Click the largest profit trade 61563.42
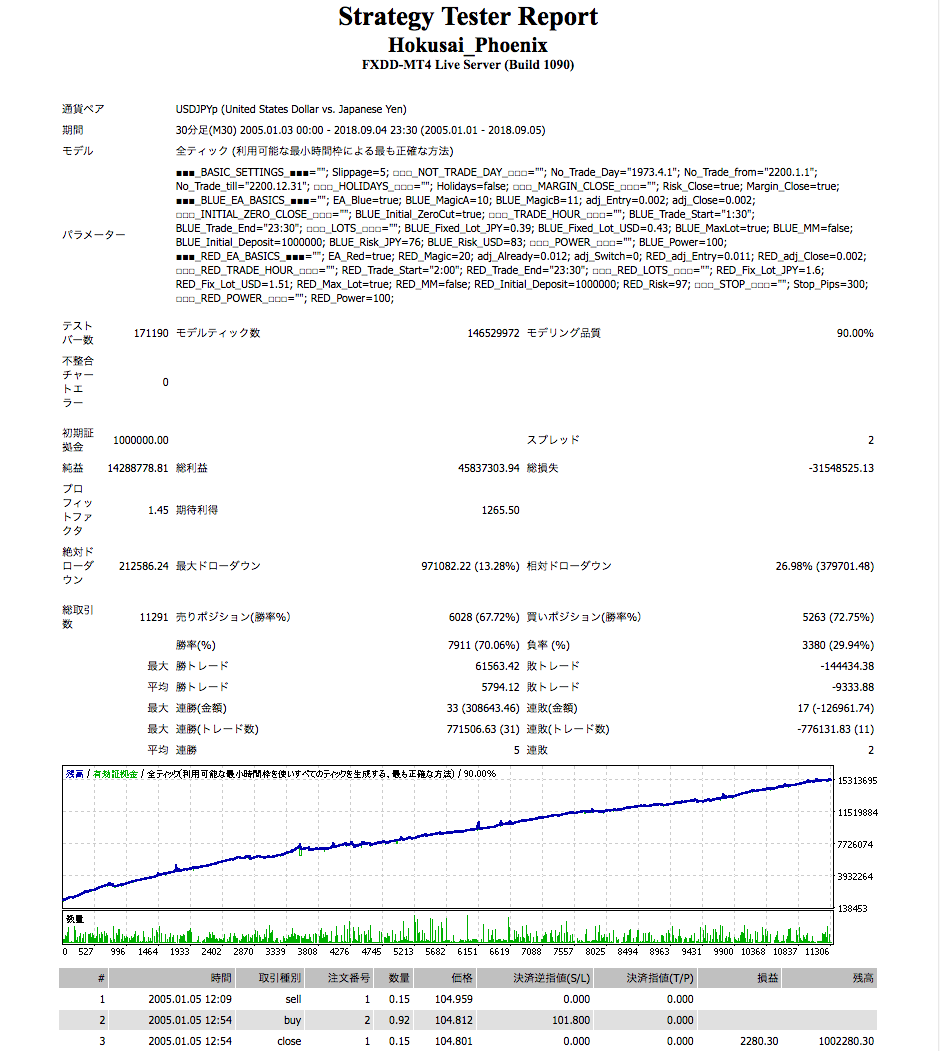This screenshot has height=1051, width=940. (497, 666)
